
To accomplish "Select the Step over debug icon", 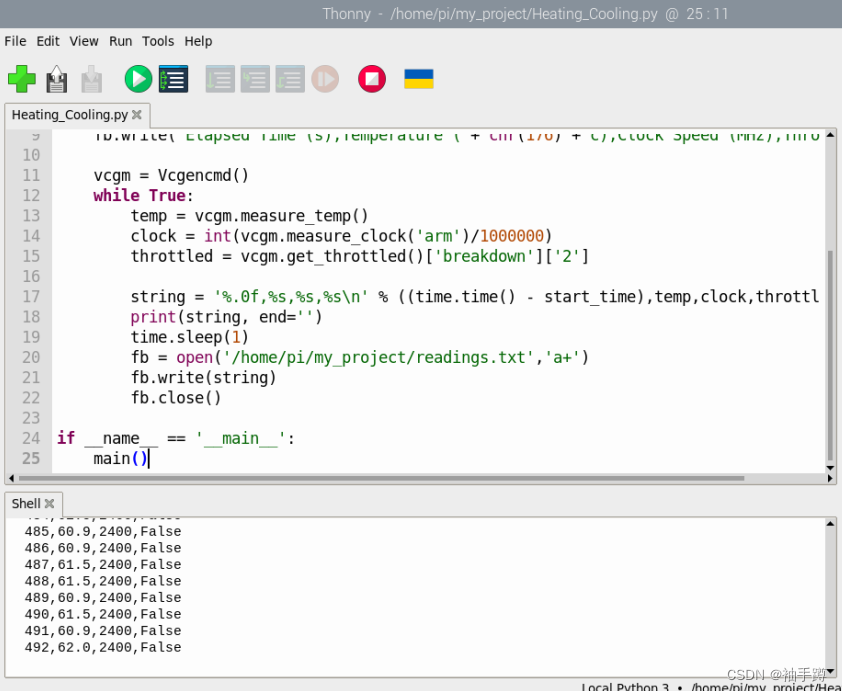I will (x=220, y=79).
